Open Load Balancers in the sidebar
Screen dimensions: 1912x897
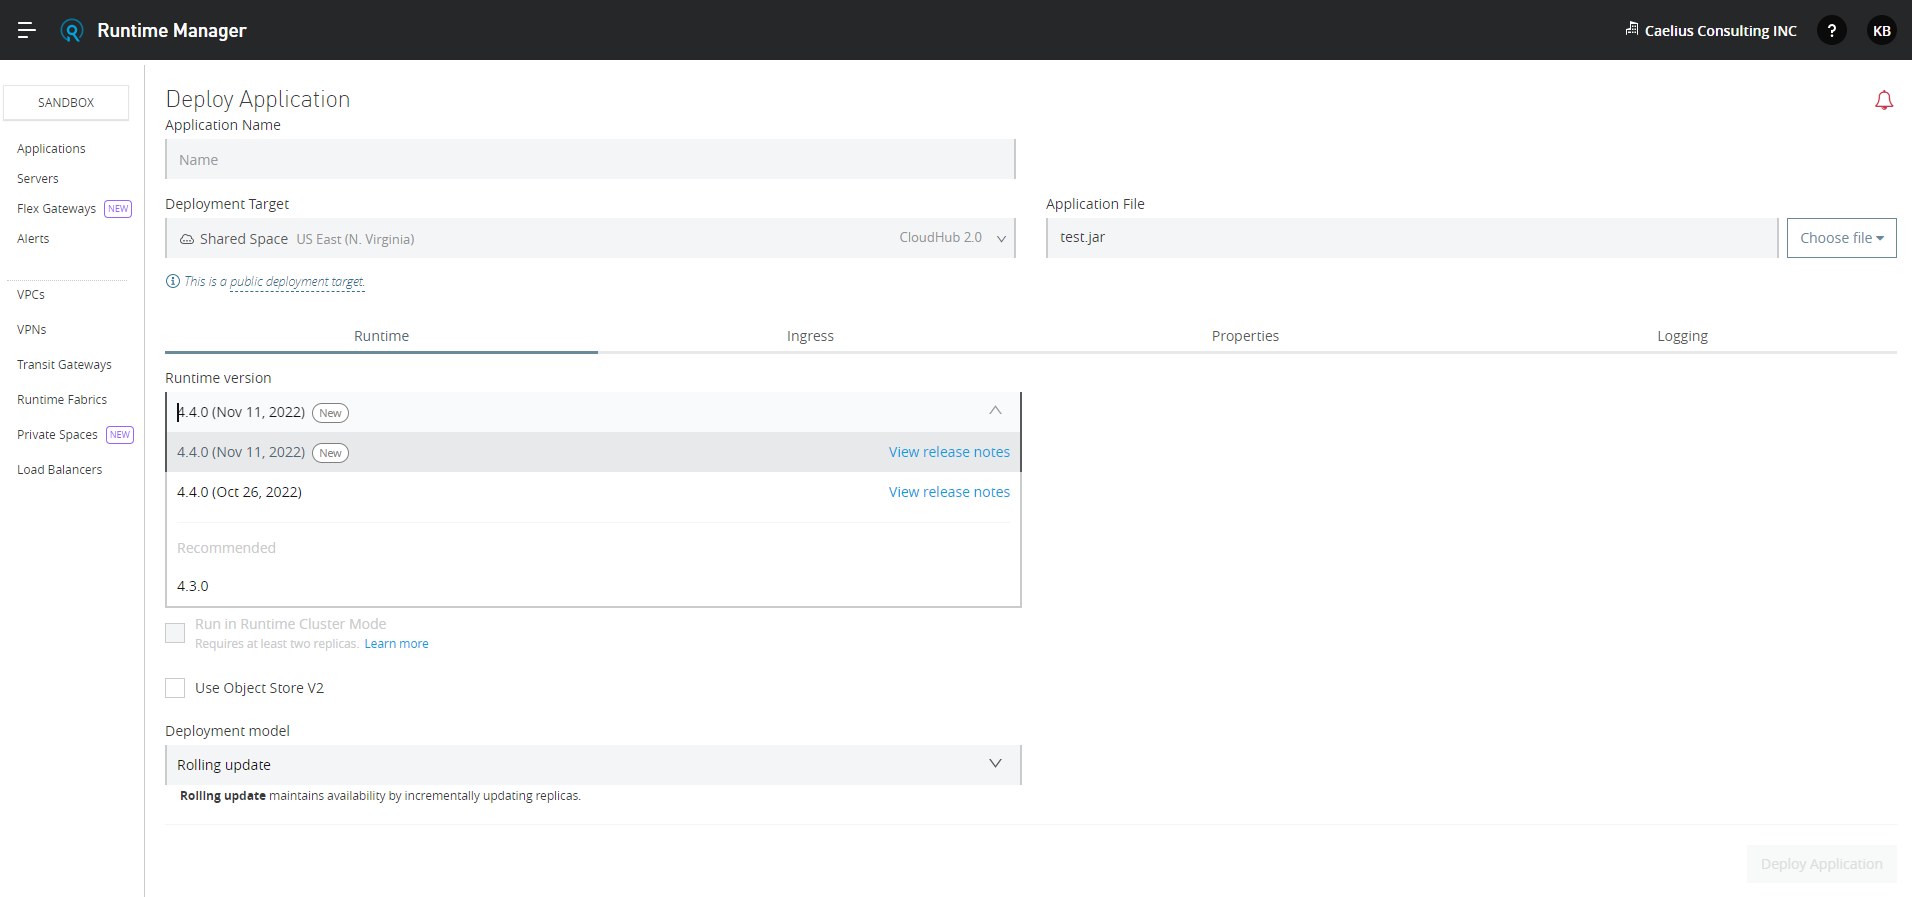tap(59, 469)
